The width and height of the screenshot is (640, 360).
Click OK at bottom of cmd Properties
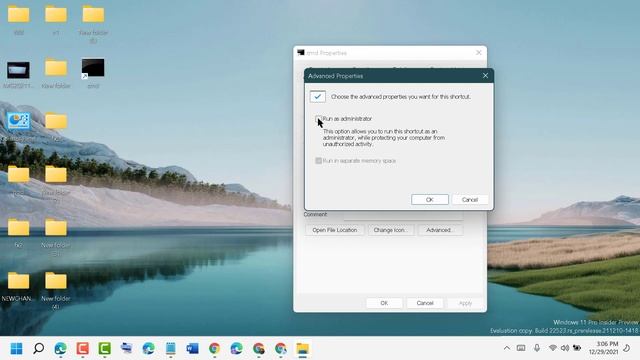pos(384,303)
